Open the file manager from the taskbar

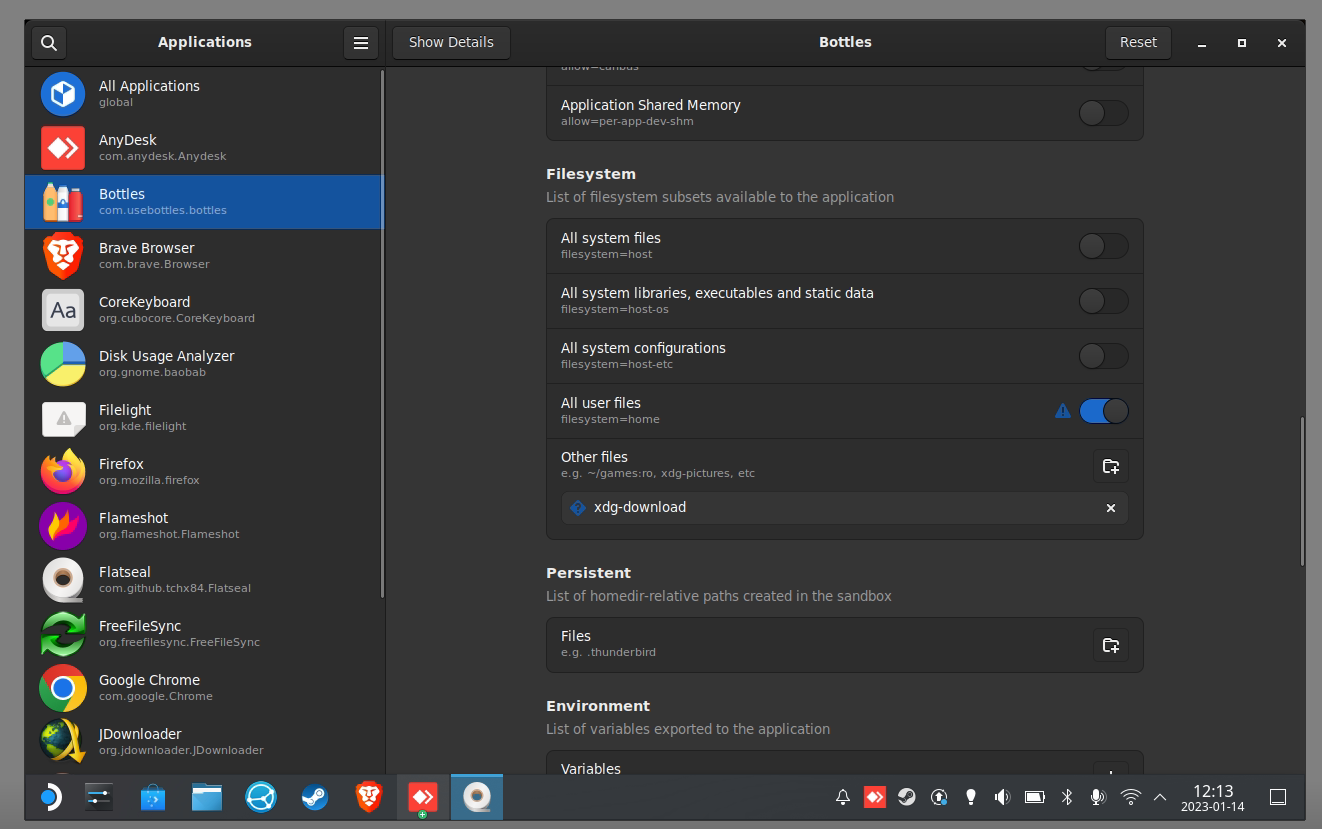coord(207,797)
